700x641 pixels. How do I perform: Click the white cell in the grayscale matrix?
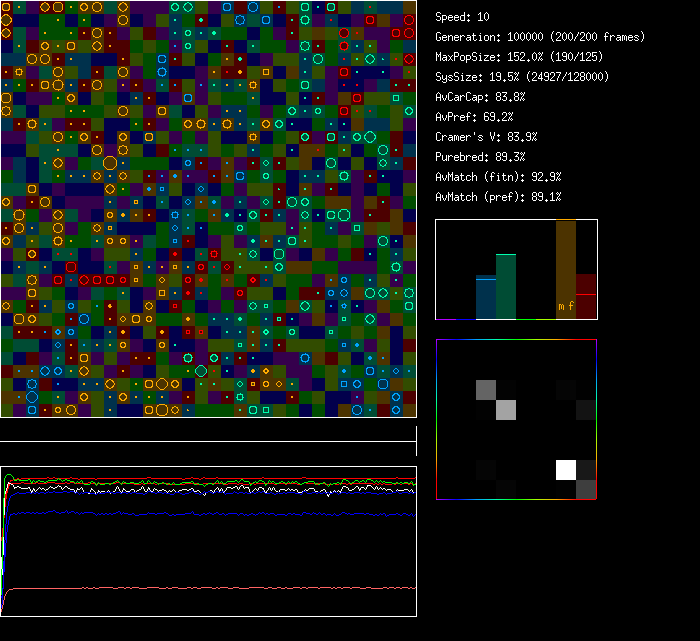coord(566,469)
